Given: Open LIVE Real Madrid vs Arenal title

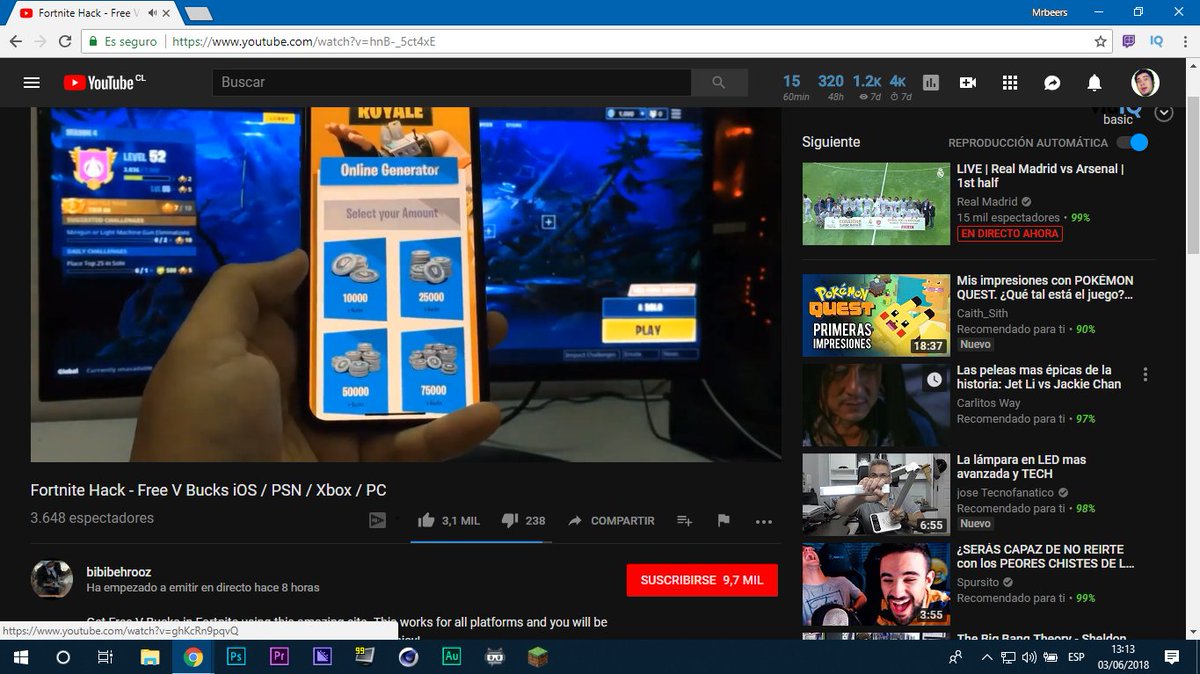Looking at the screenshot, I should point(1040,176).
